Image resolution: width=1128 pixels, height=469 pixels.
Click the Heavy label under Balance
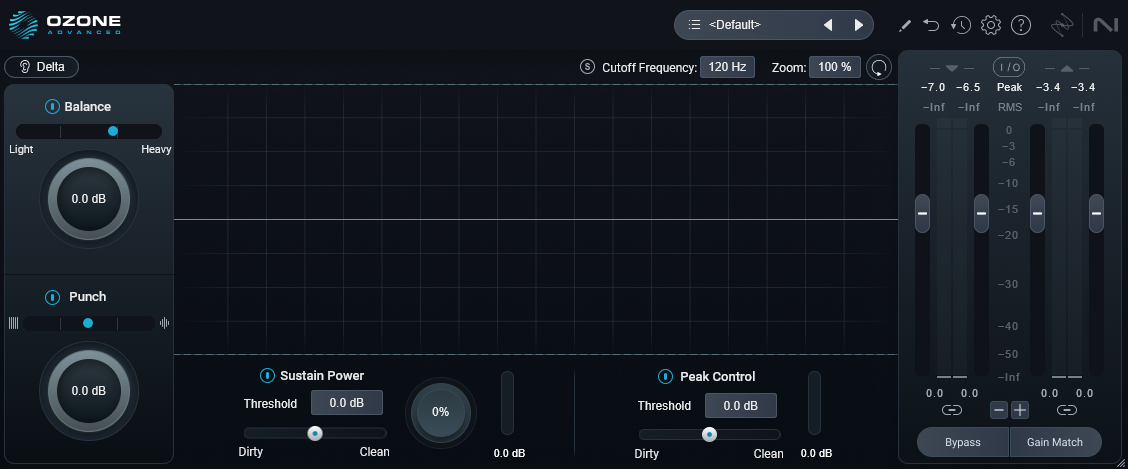[x=156, y=150]
